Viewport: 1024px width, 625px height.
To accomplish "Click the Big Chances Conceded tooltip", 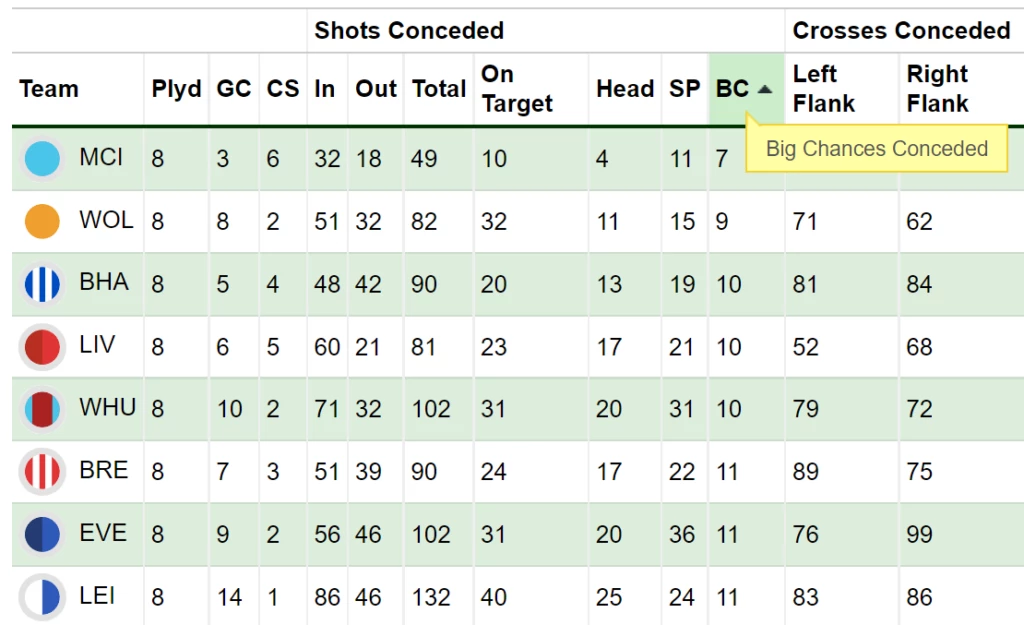I will pos(876,148).
